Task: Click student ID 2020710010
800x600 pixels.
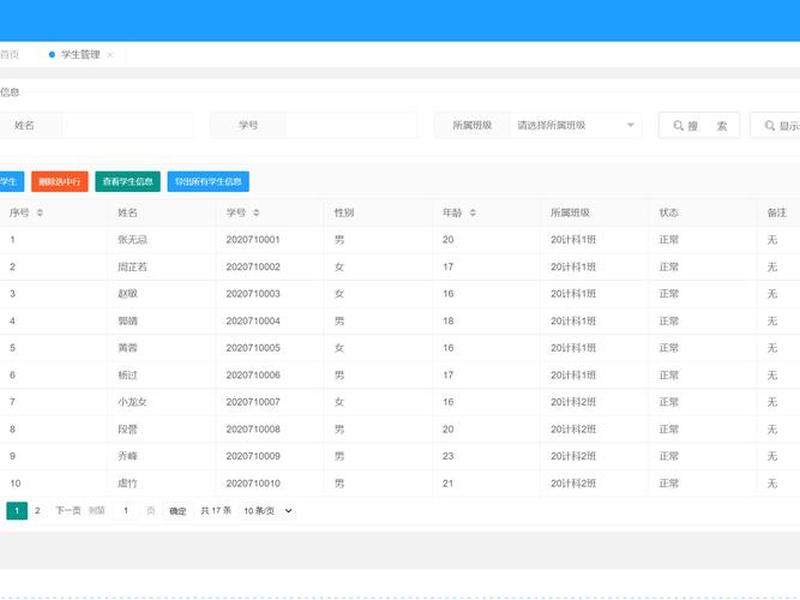Action: pyautogui.click(x=253, y=483)
